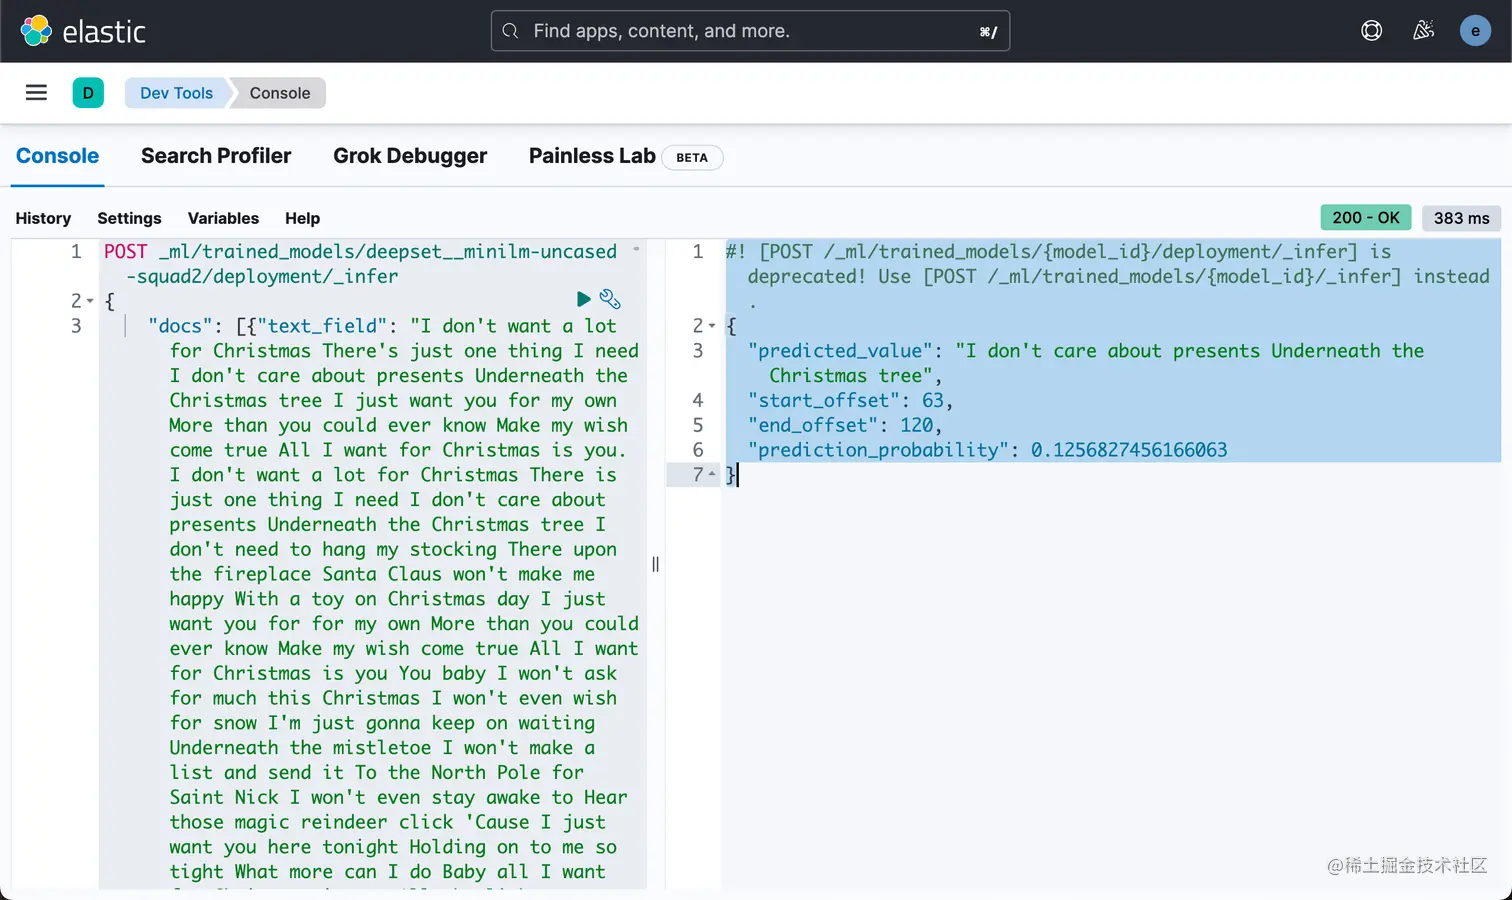The width and height of the screenshot is (1512, 900).
Task: Toggle fold arrow at response line 7
Action: 712,475
